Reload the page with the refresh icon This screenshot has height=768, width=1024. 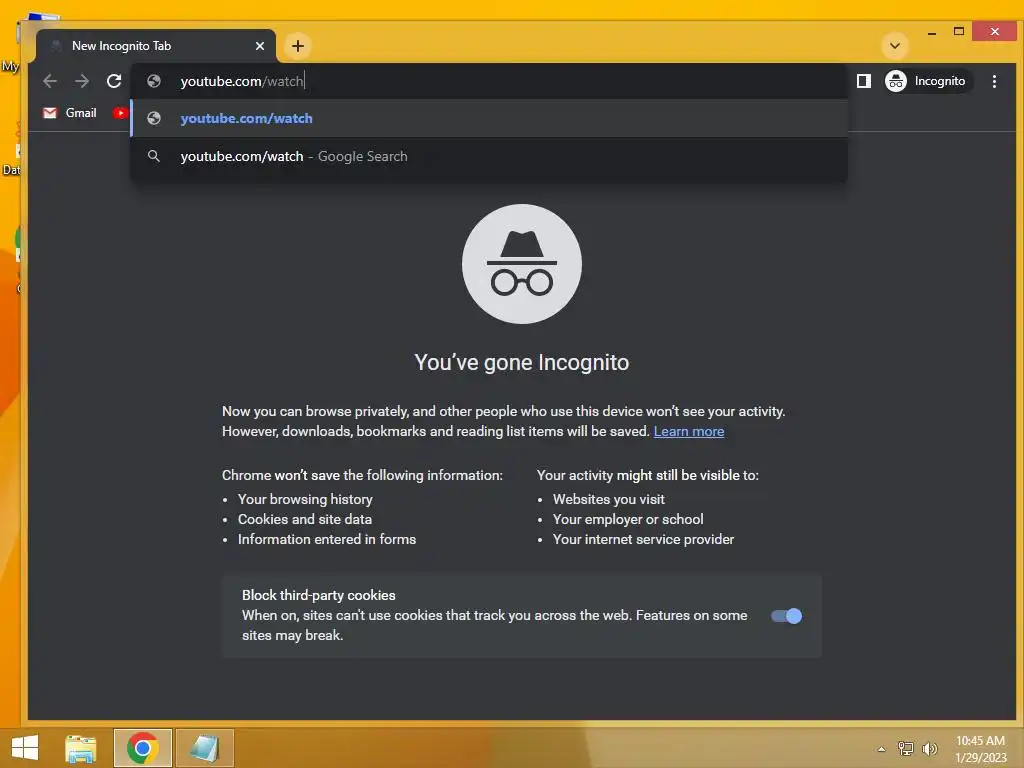[x=114, y=81]
